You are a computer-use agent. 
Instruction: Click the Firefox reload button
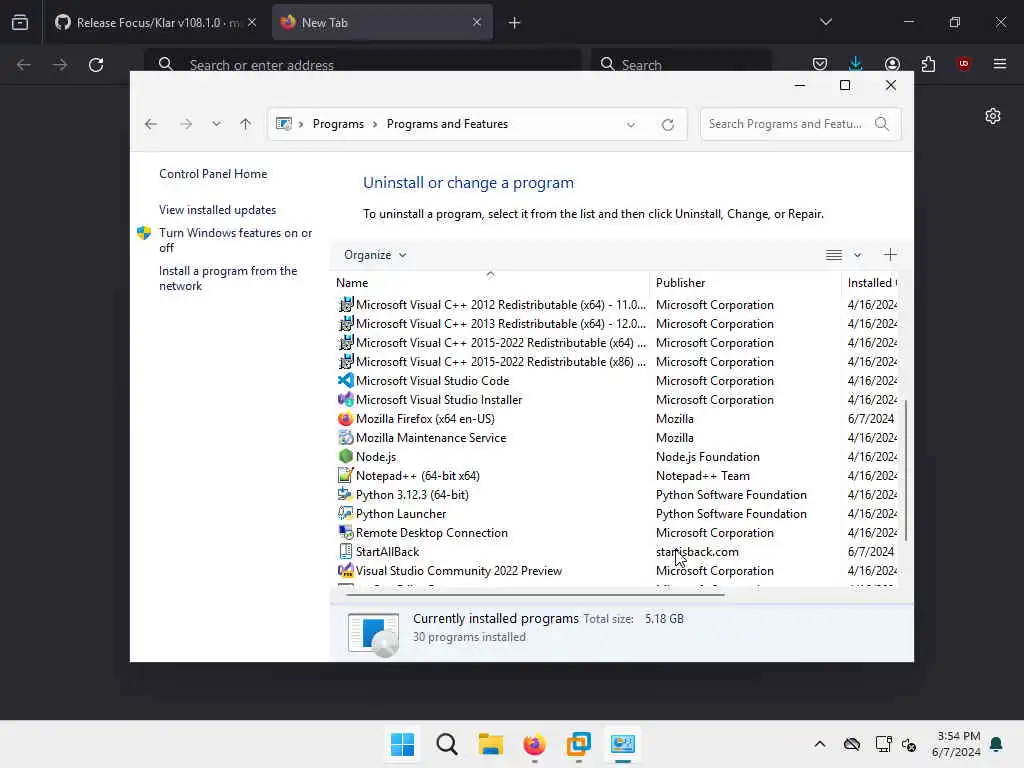[x=96, y=65]
